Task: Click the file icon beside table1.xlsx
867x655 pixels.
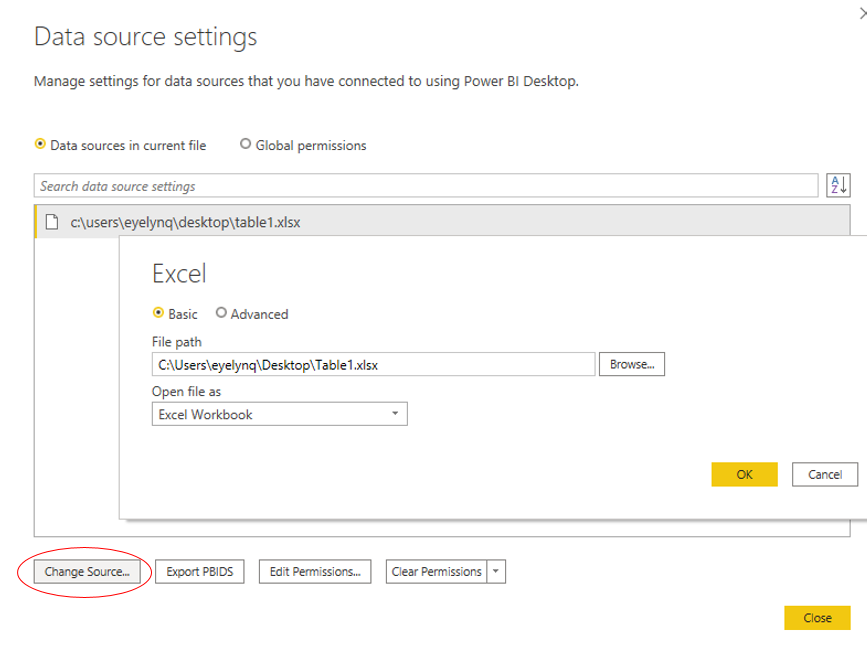Action: pyautogui.click(x=52, y=222)
